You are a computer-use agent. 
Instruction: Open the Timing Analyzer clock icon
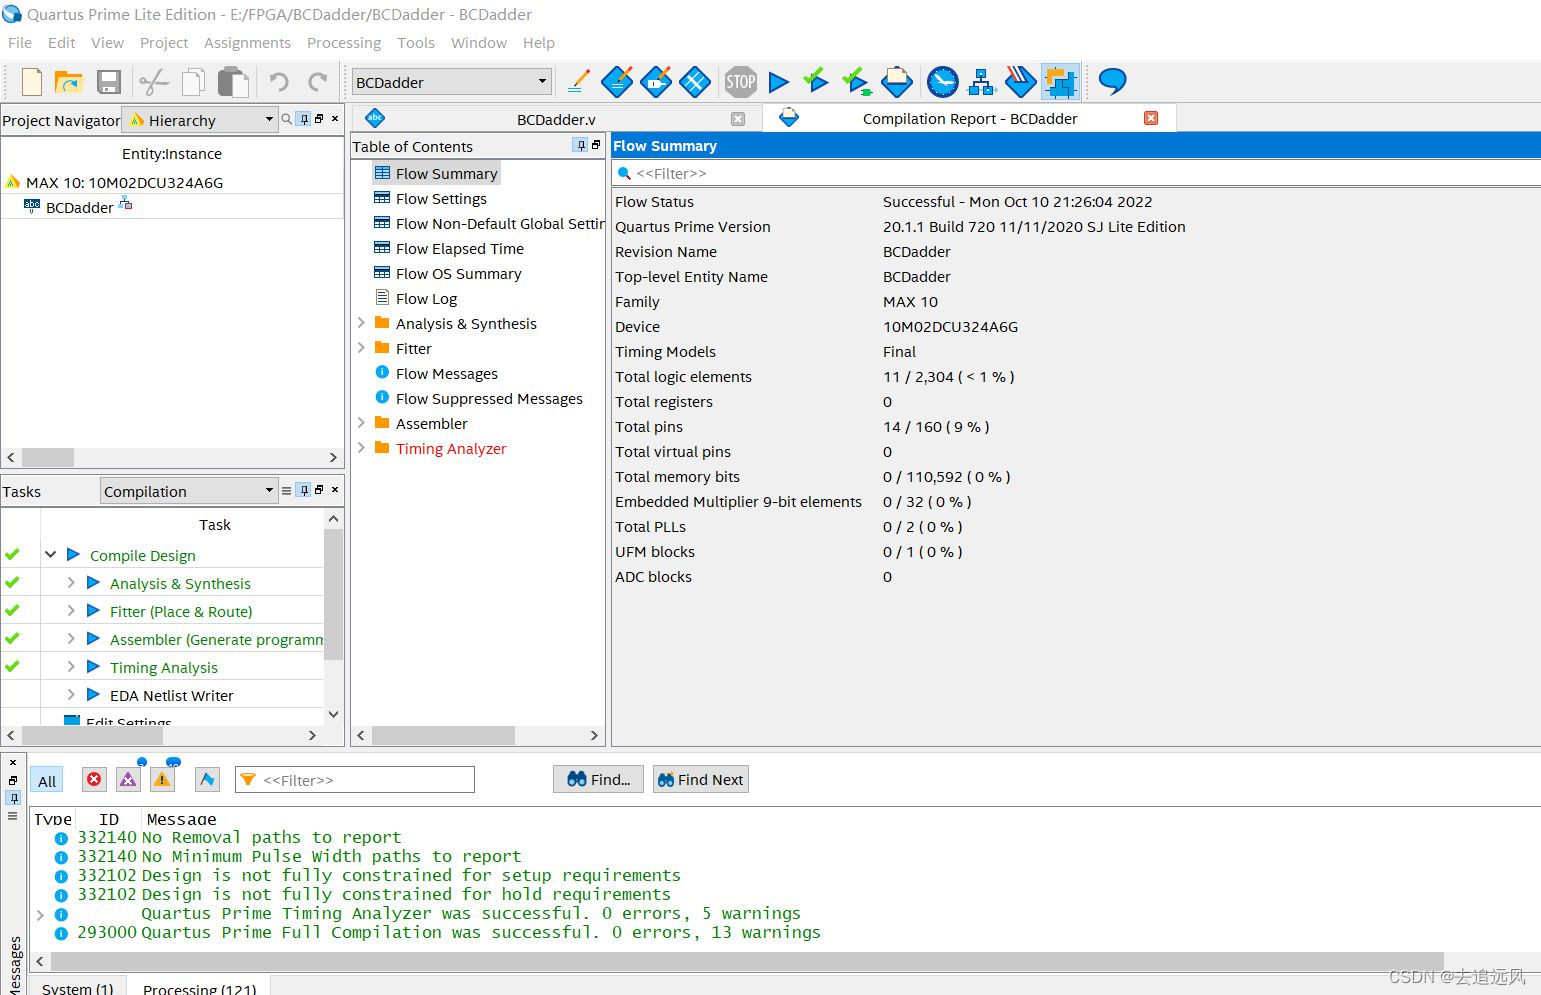[942, 82]
